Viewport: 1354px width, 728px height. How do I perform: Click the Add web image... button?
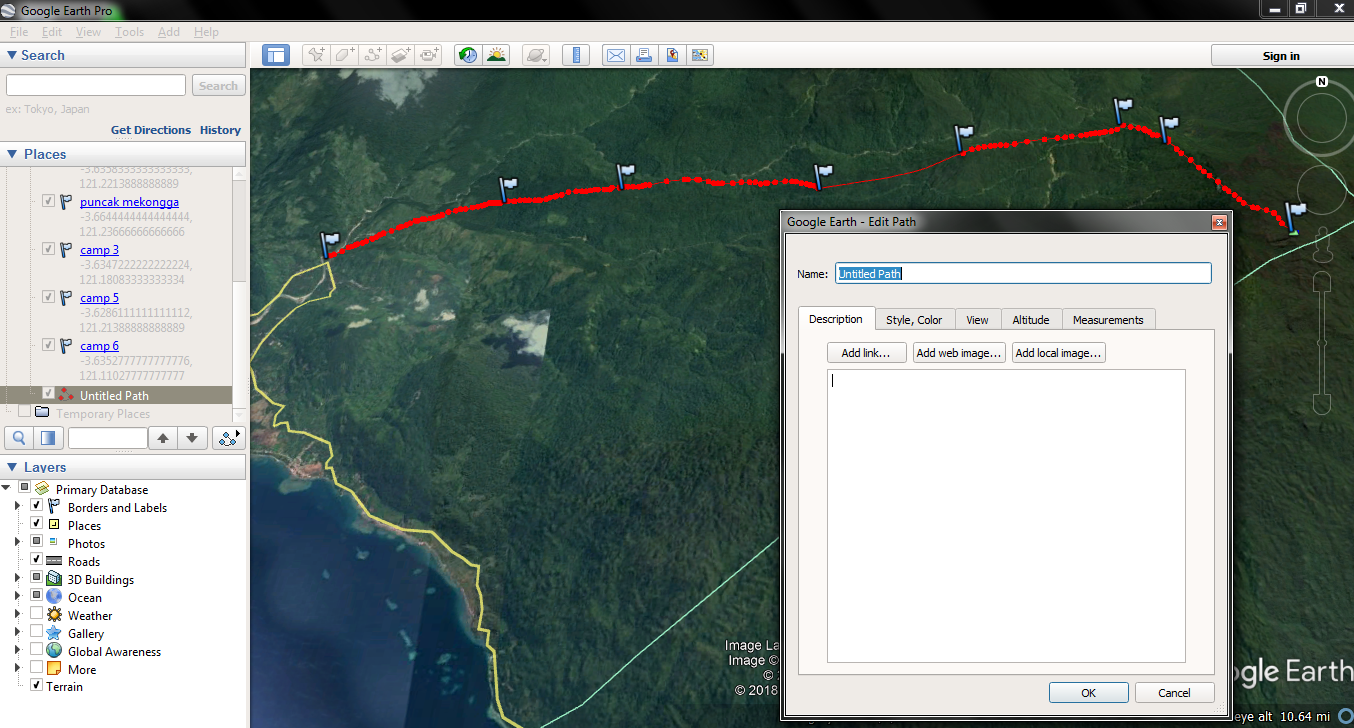tap(959, 353)
